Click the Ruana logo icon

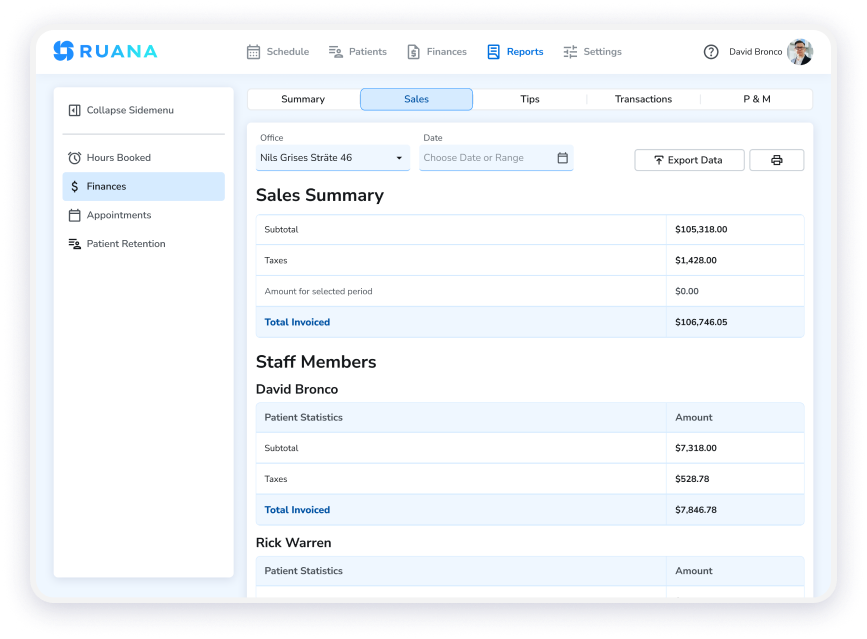64,51
